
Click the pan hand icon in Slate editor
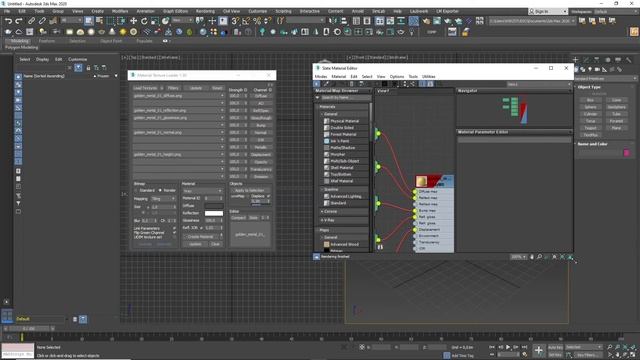531,257
